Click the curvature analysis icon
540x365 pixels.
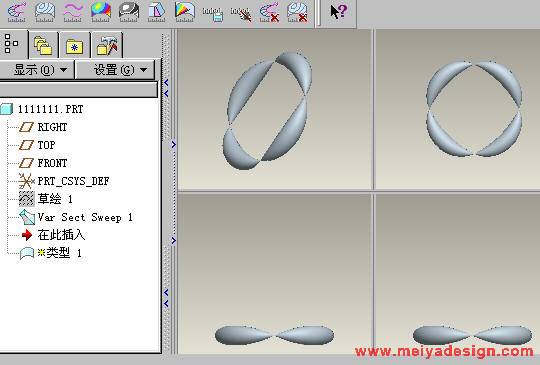pyautogui.click(x=17, y=12)
